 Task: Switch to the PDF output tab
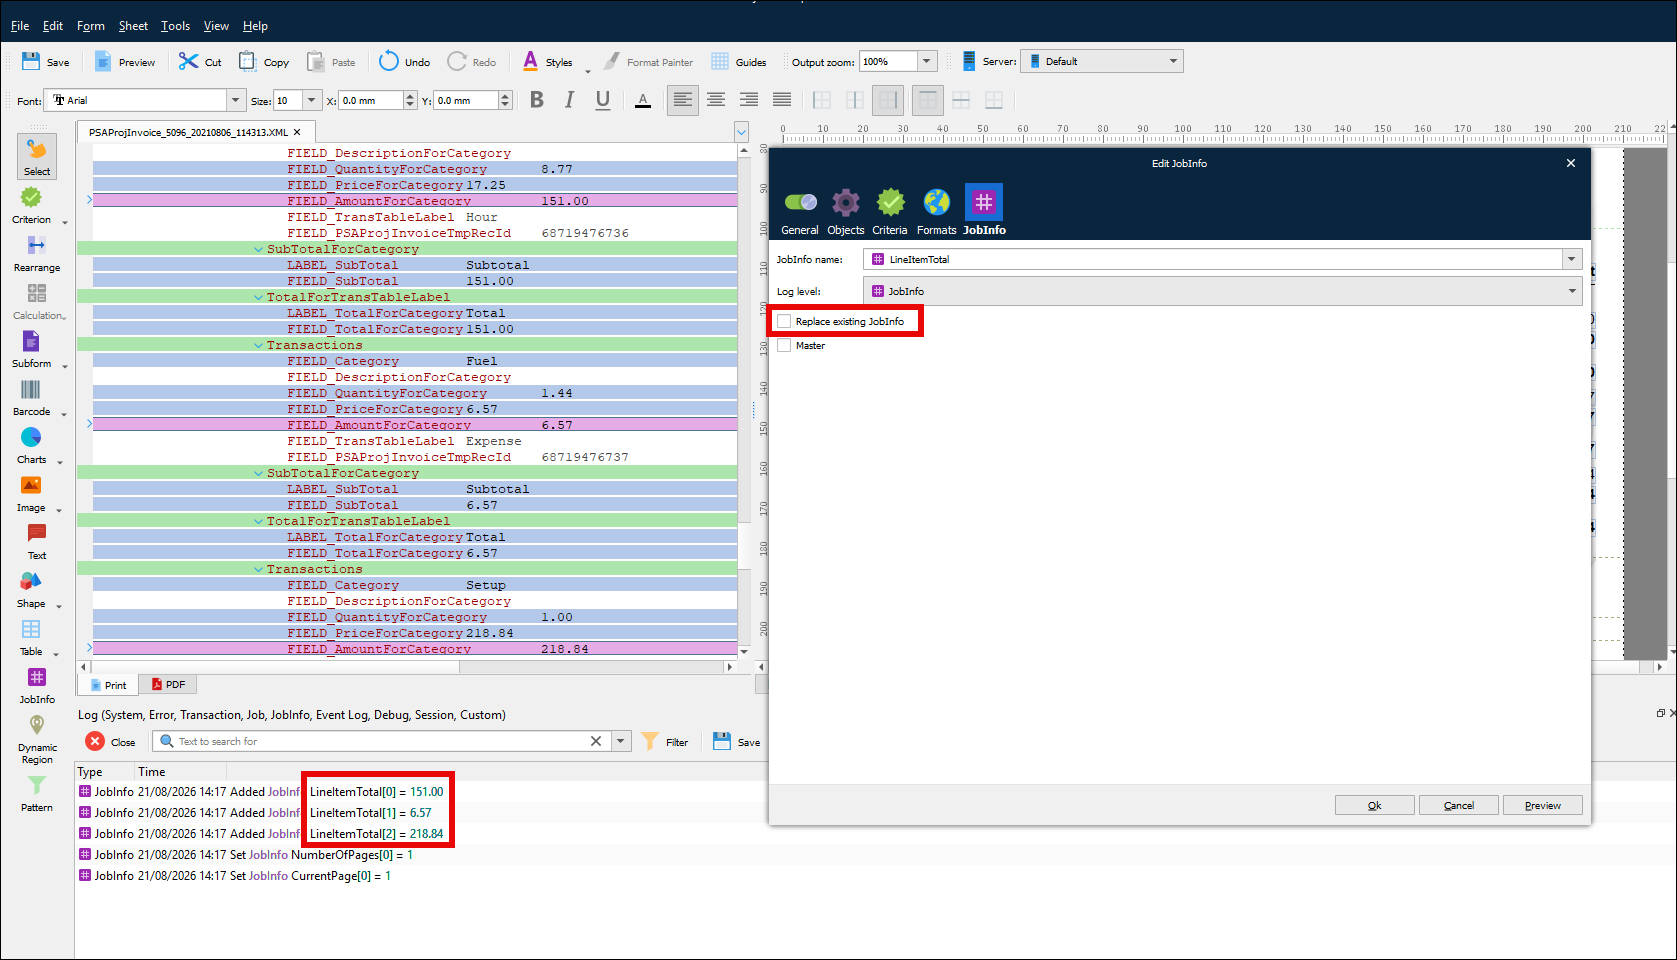(x=168, y=685)
